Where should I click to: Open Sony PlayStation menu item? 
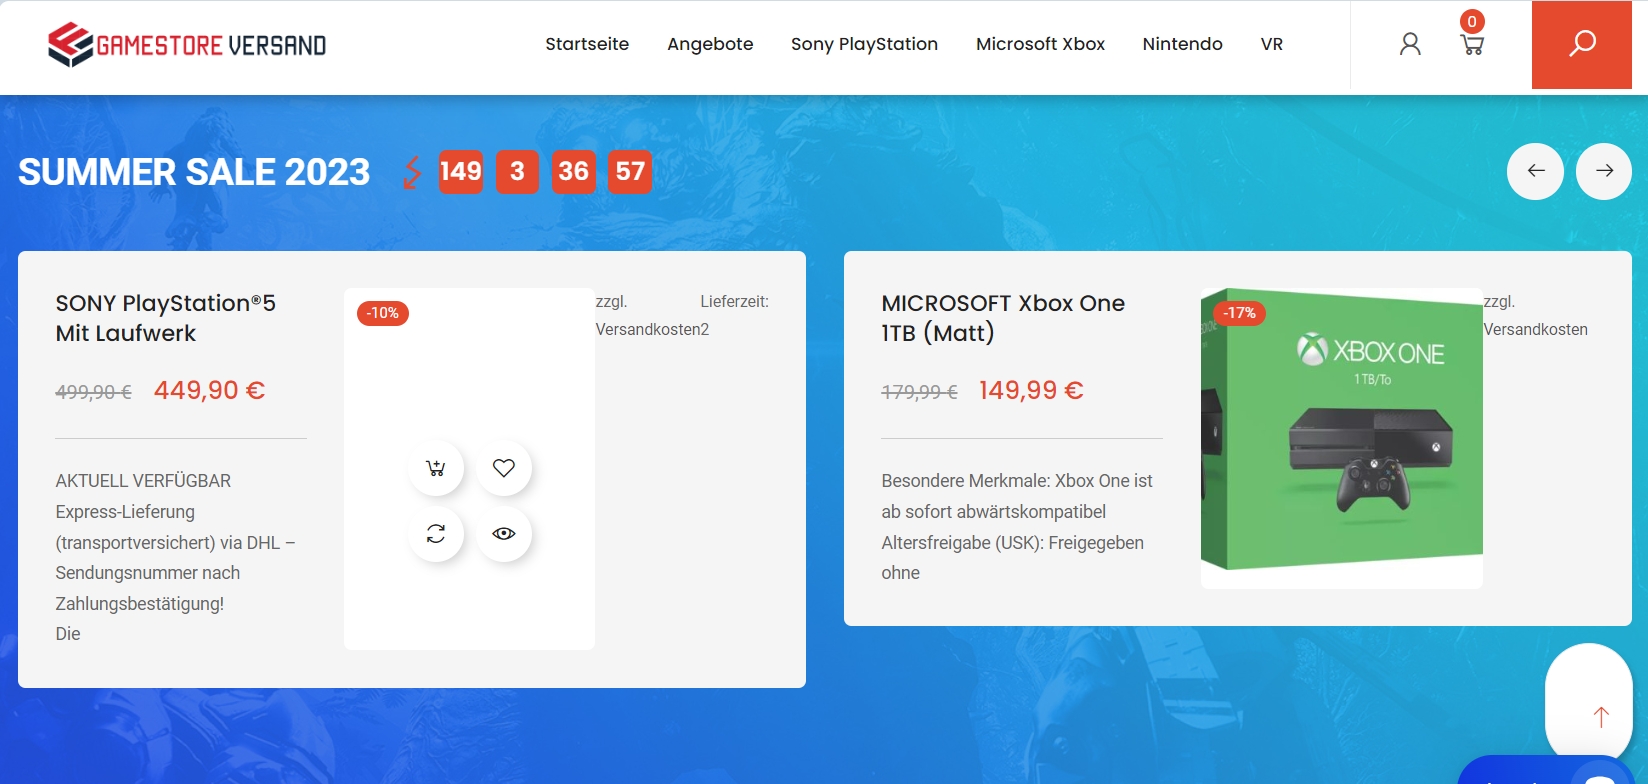(x=864, y=44)
